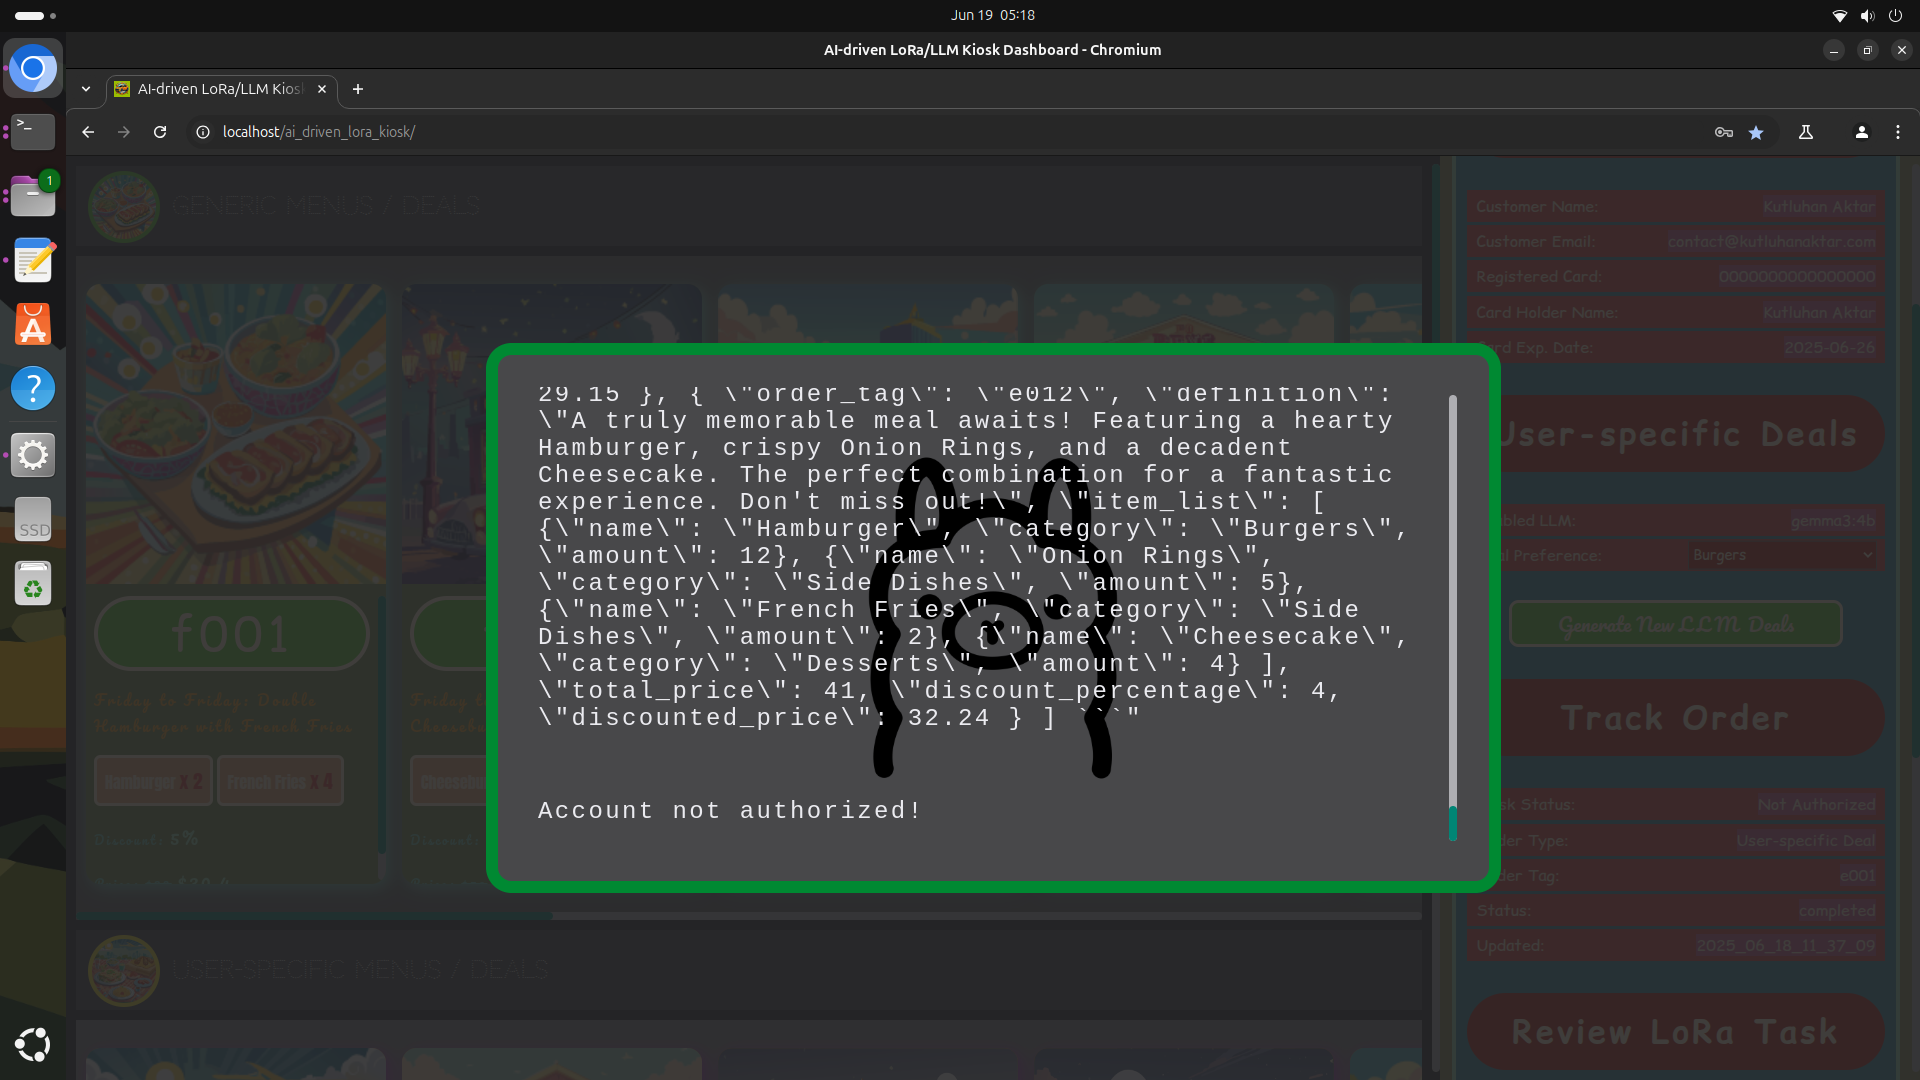Screen dimensions: 1920x1080
Task: Open the tab search chevron dropdown
Action: 86,89
